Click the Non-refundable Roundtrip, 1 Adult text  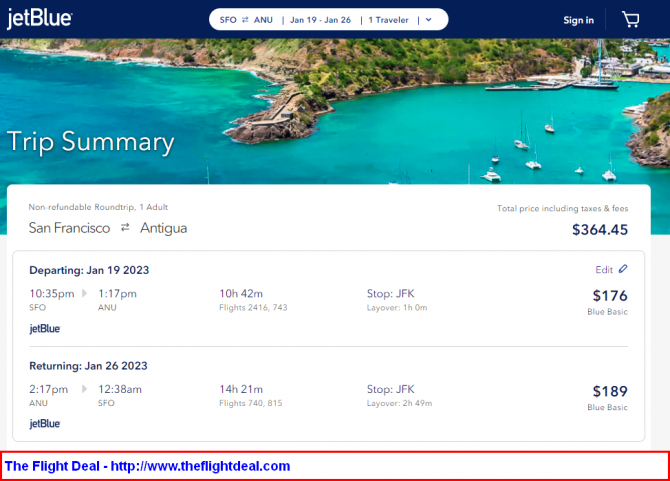coord(98,207)
